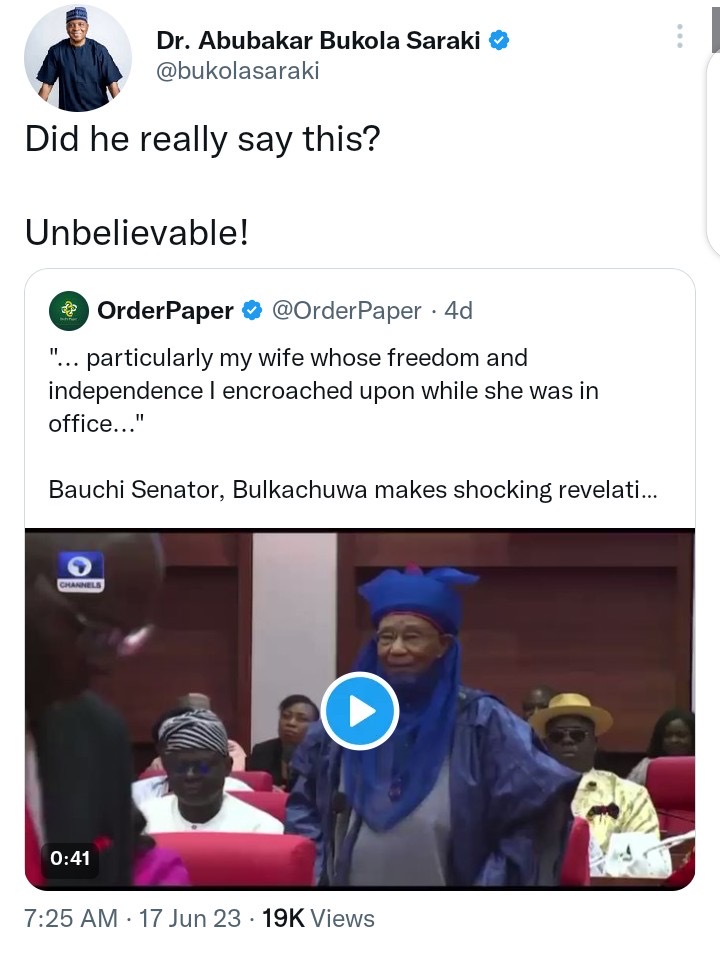Open the quoted tweet's text about the wife
The image size is (720, 955).
tap(323, 390)
